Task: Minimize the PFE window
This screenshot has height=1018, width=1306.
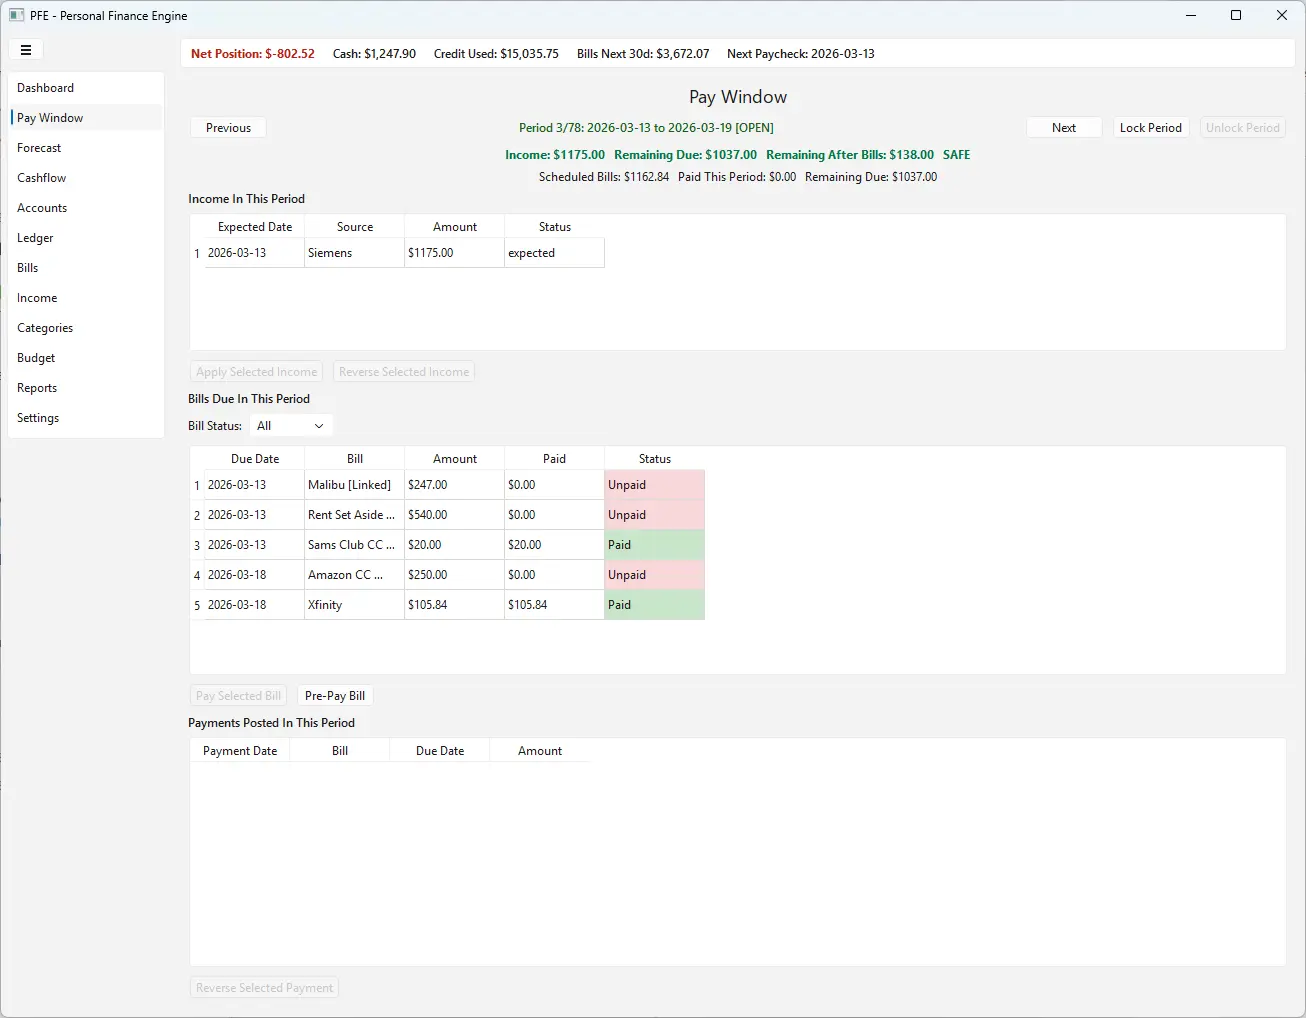Action: (1191, 15)
